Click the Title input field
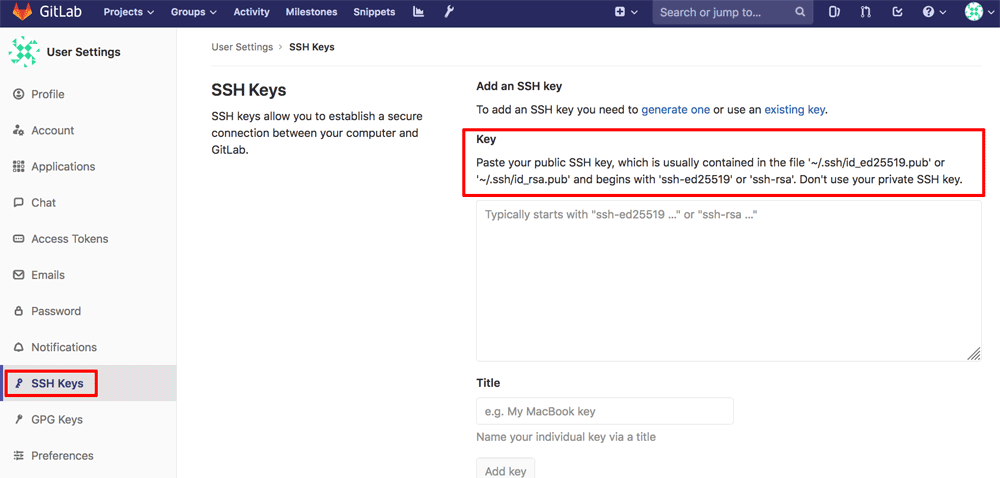Screen dimensions: 1000x478 [x=604, y=411]
